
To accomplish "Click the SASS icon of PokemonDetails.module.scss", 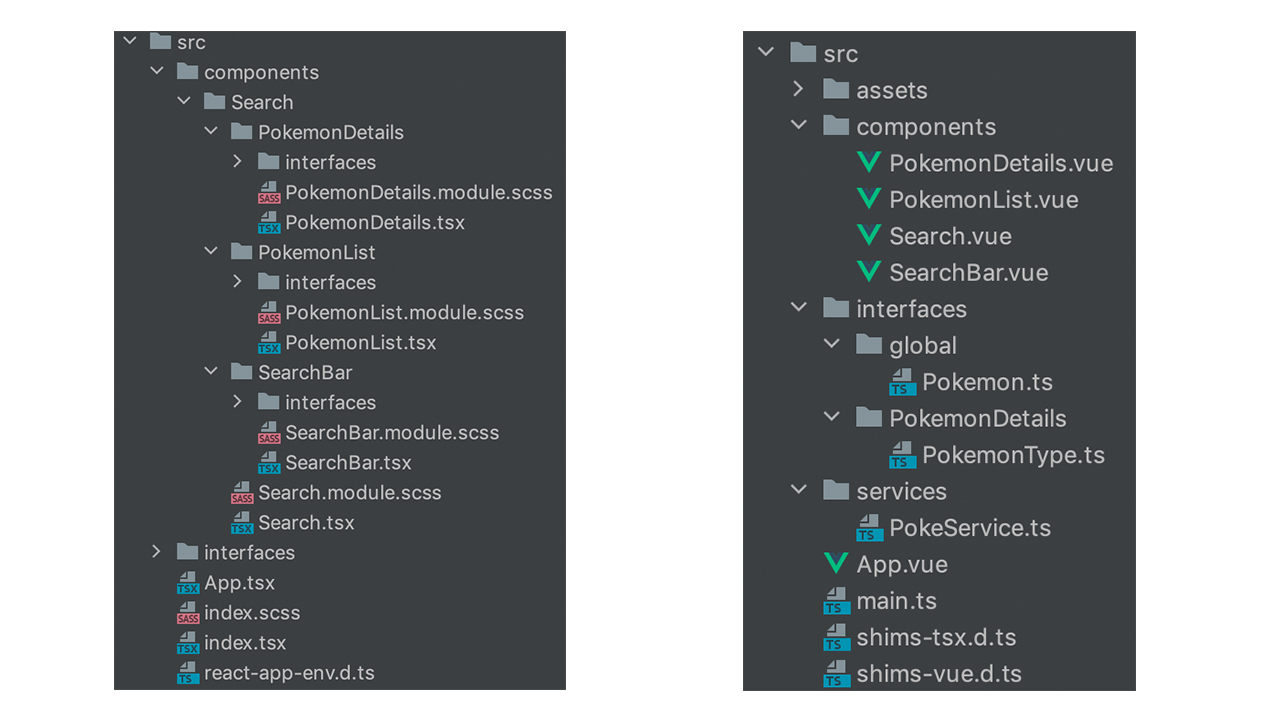I will point(269,193).
